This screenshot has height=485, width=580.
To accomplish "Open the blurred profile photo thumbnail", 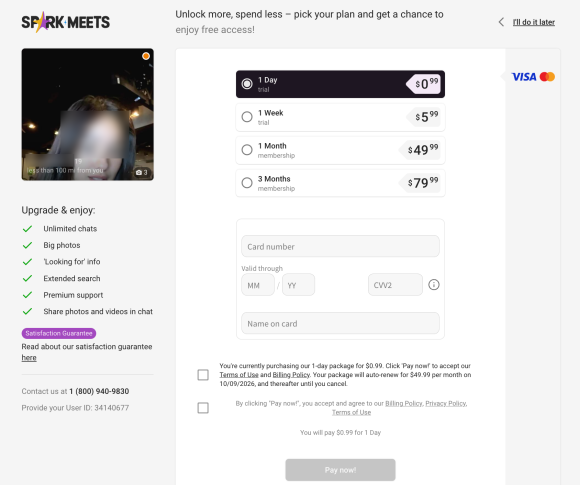I will pos(88,114).
